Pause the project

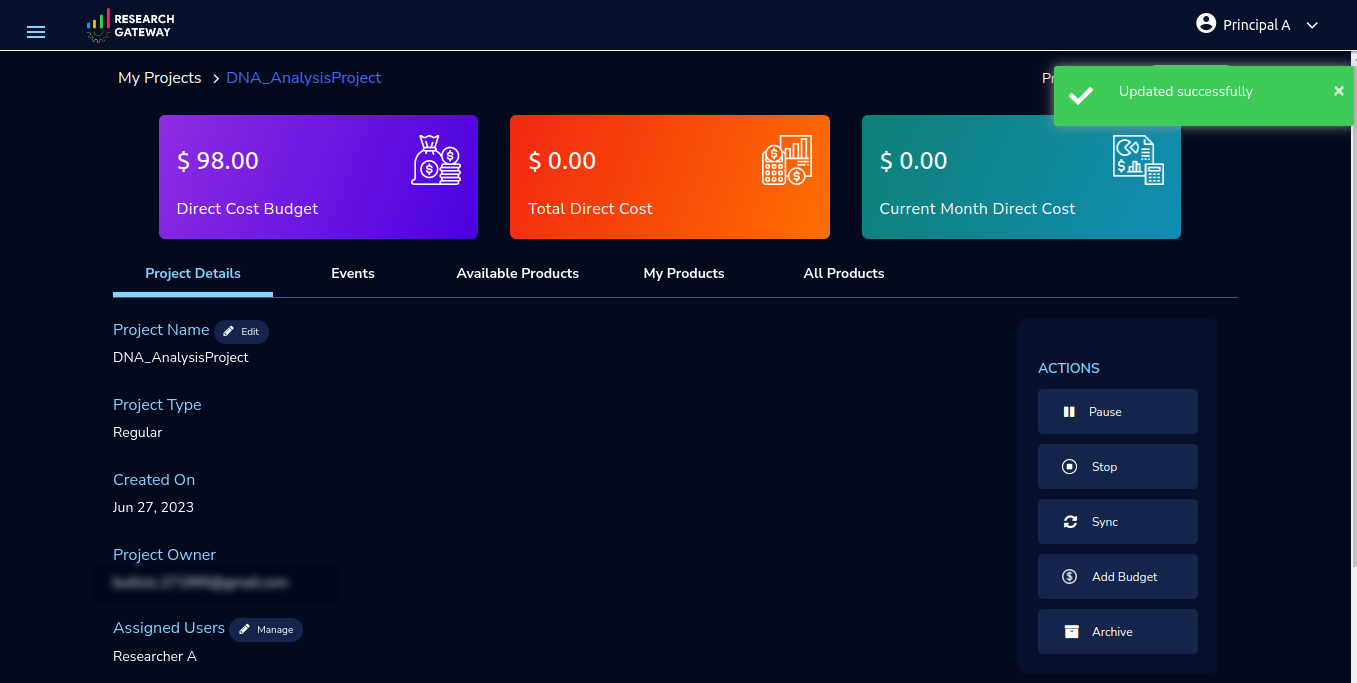click(1118, 412)
